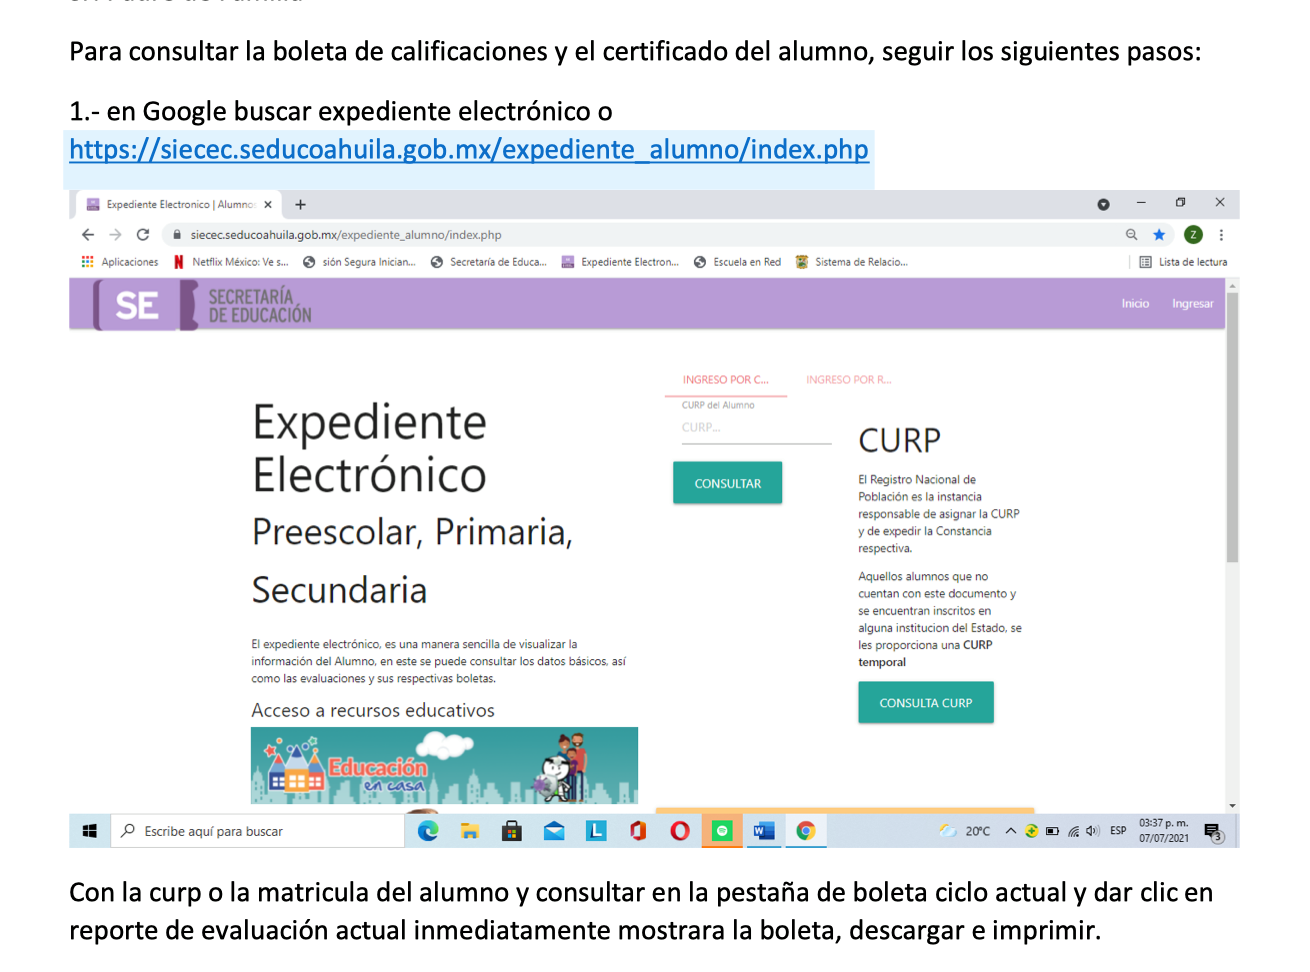Image resolution: width=1310 pixels, height=972 pixels.
Task: Open the Escuela en Red bookmark
Action: pyautogui.click(x=738, y=262)
